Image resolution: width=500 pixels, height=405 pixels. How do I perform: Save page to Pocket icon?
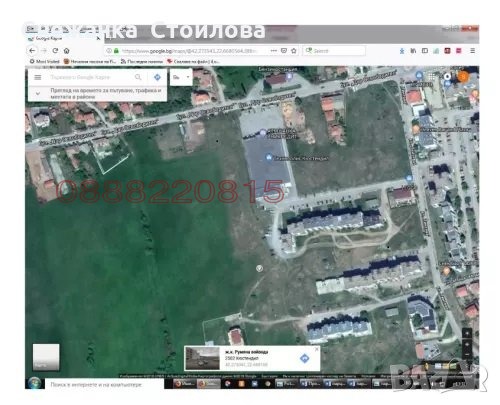284,51
